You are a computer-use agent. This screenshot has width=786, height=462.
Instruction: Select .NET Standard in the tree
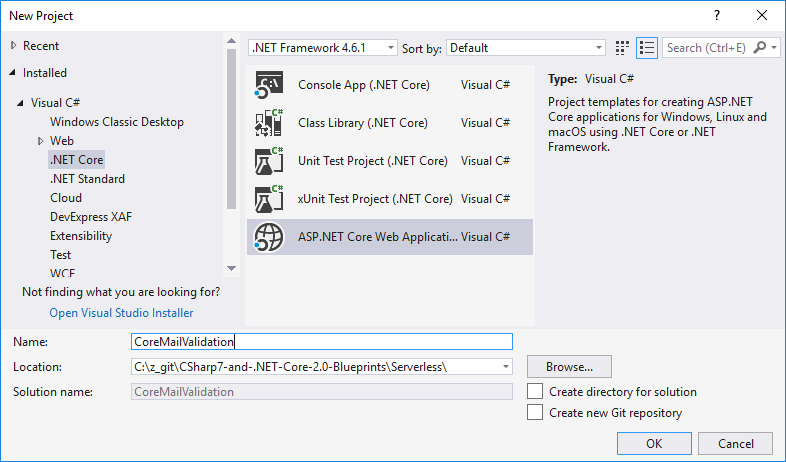[87, 179]
